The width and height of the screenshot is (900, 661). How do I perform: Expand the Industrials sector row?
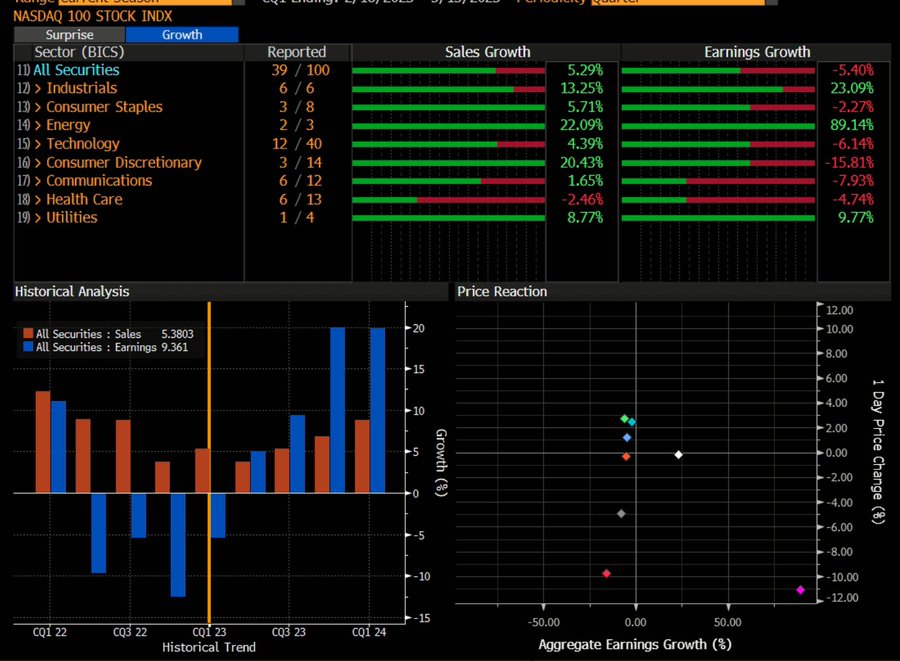pos(38,88)
